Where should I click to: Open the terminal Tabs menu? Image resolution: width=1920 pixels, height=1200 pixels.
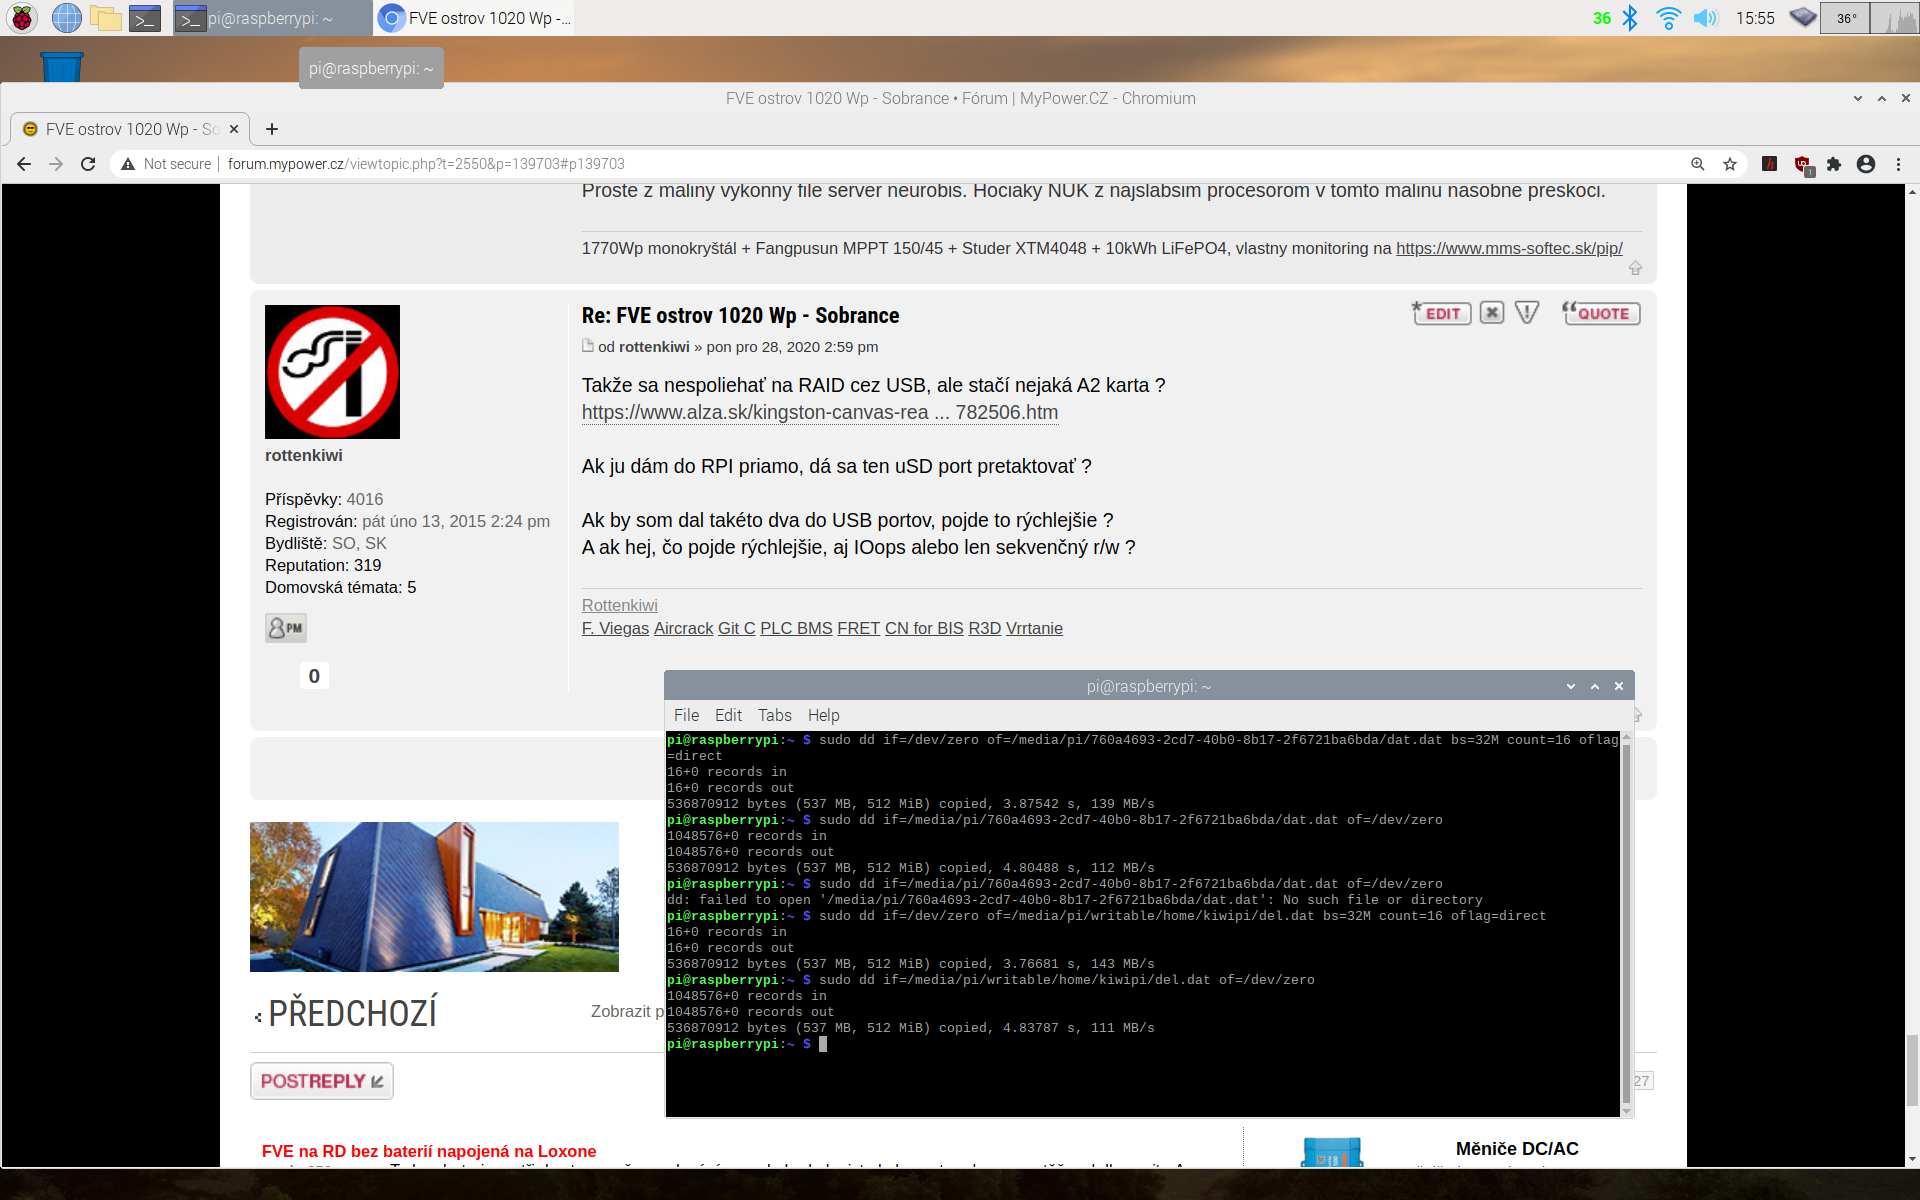(774, 715)
